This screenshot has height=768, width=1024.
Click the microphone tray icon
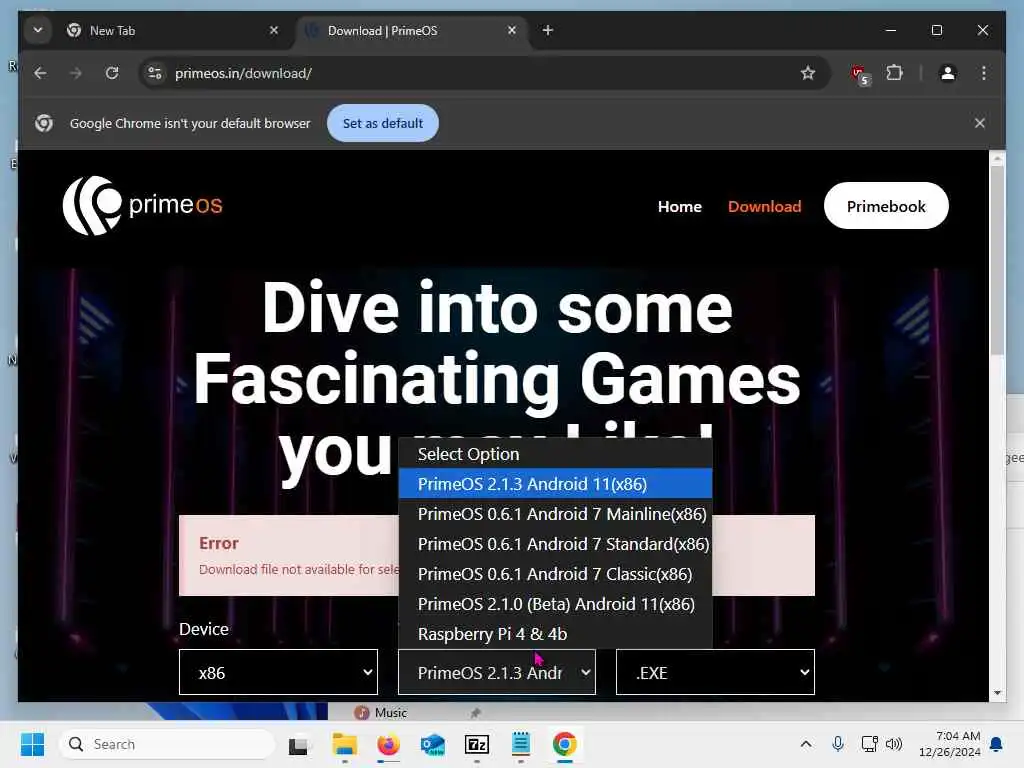(837, 744)
